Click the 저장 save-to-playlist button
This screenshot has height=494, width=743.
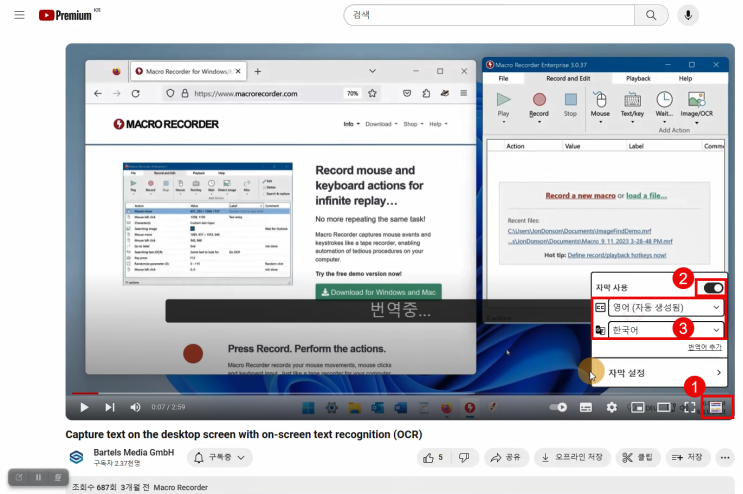(687, 458)
